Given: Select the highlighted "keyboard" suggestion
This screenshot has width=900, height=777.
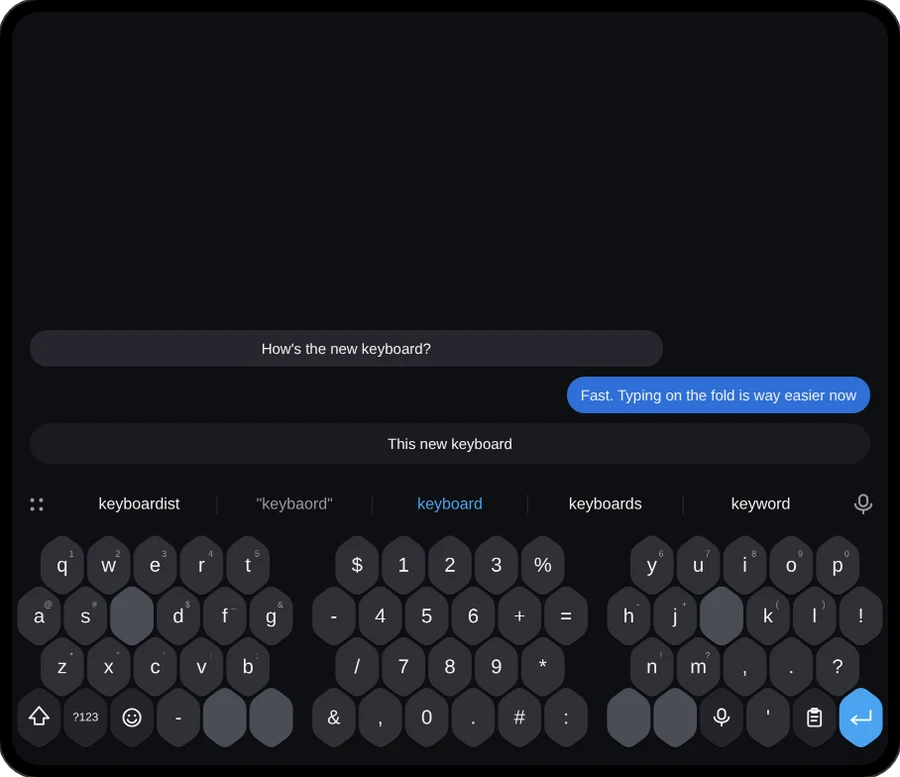Looking at the screenshot, I should (450, 504).
